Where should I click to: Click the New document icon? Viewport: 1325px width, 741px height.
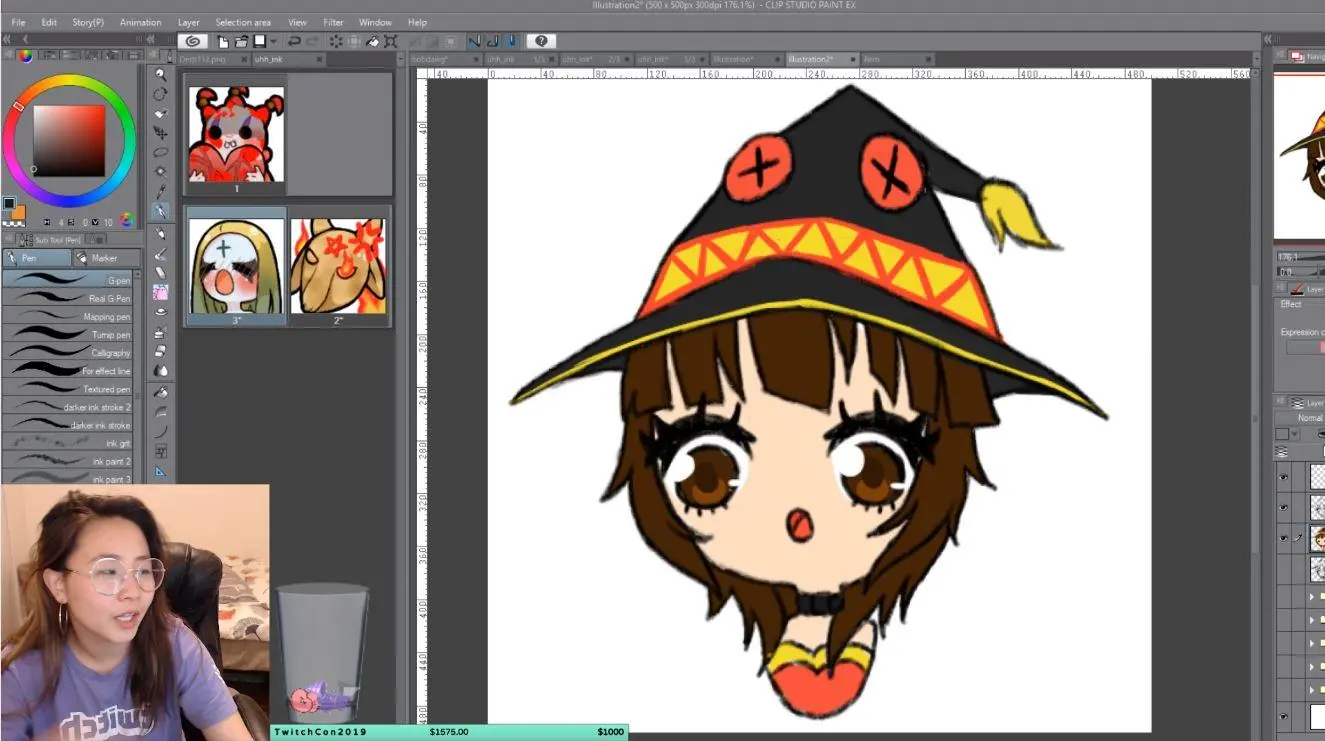point(225,41)
